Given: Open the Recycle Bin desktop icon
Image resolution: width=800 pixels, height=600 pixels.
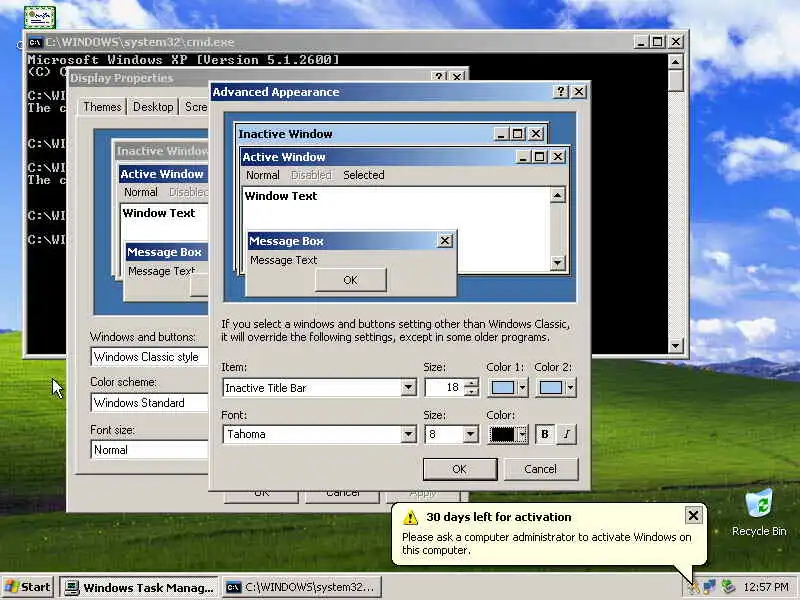Looking at the screenshot, I should pos(759,513).
